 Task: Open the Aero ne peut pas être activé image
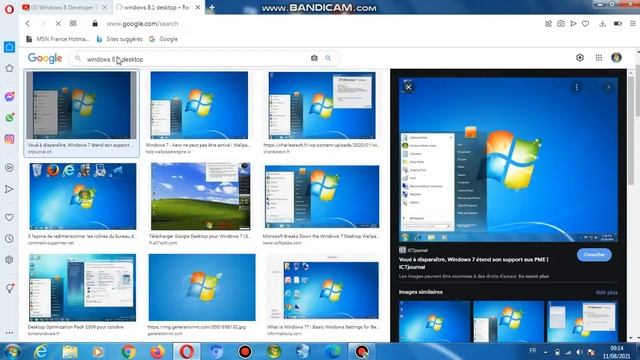(199, 105)
